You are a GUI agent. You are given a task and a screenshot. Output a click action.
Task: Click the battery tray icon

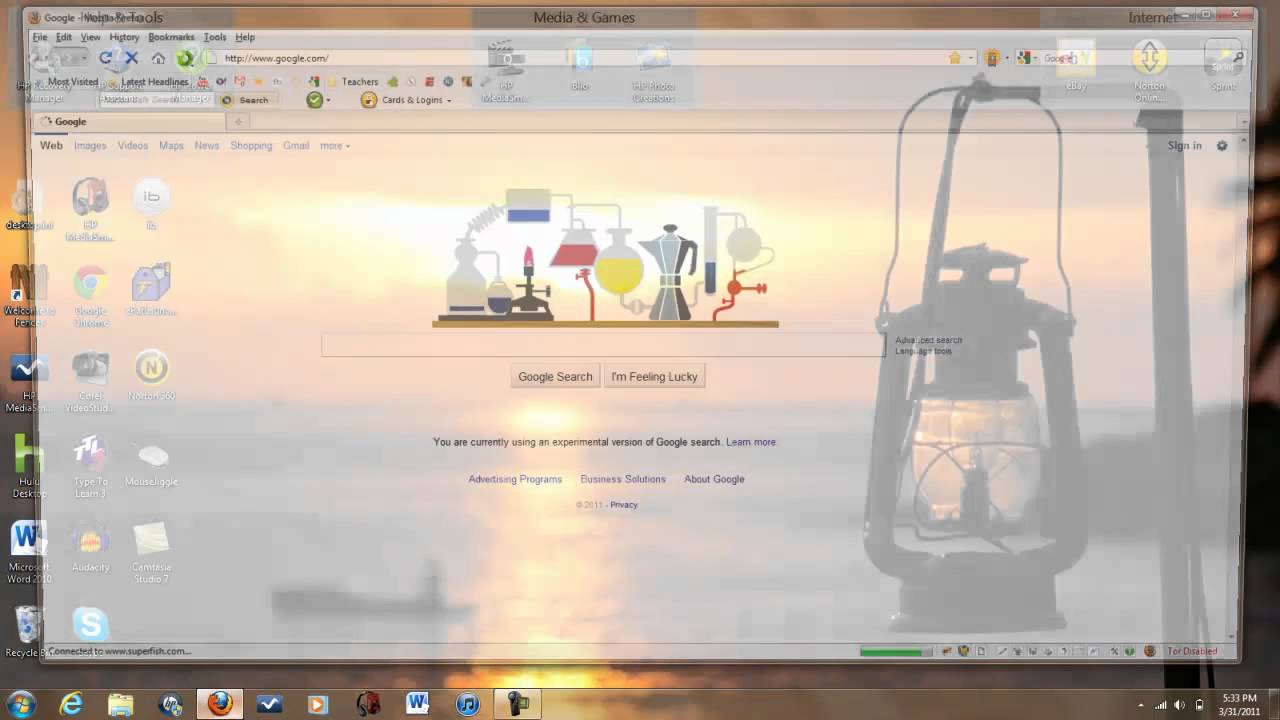pyautogui.click(x=1199, y=704)
